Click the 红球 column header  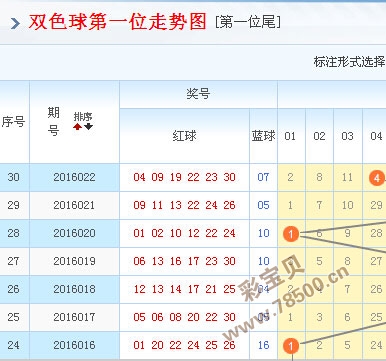(185, 136)
